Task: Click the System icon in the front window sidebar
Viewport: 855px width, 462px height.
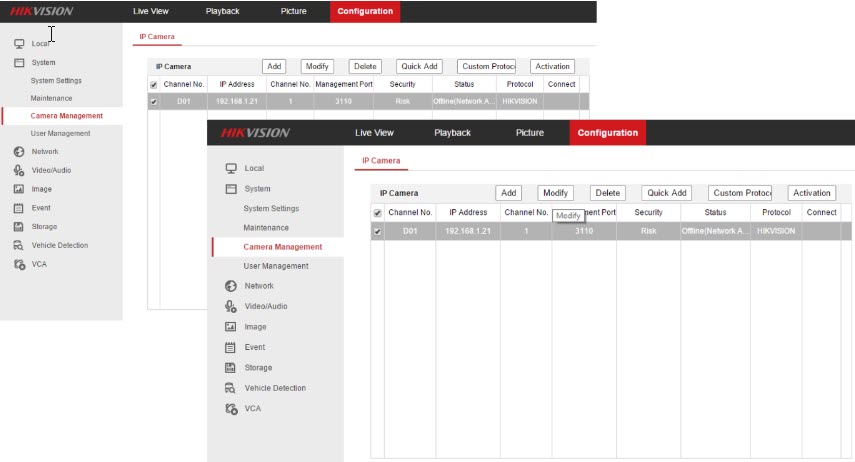Action: pyautogui.click(x=231, y=189)
